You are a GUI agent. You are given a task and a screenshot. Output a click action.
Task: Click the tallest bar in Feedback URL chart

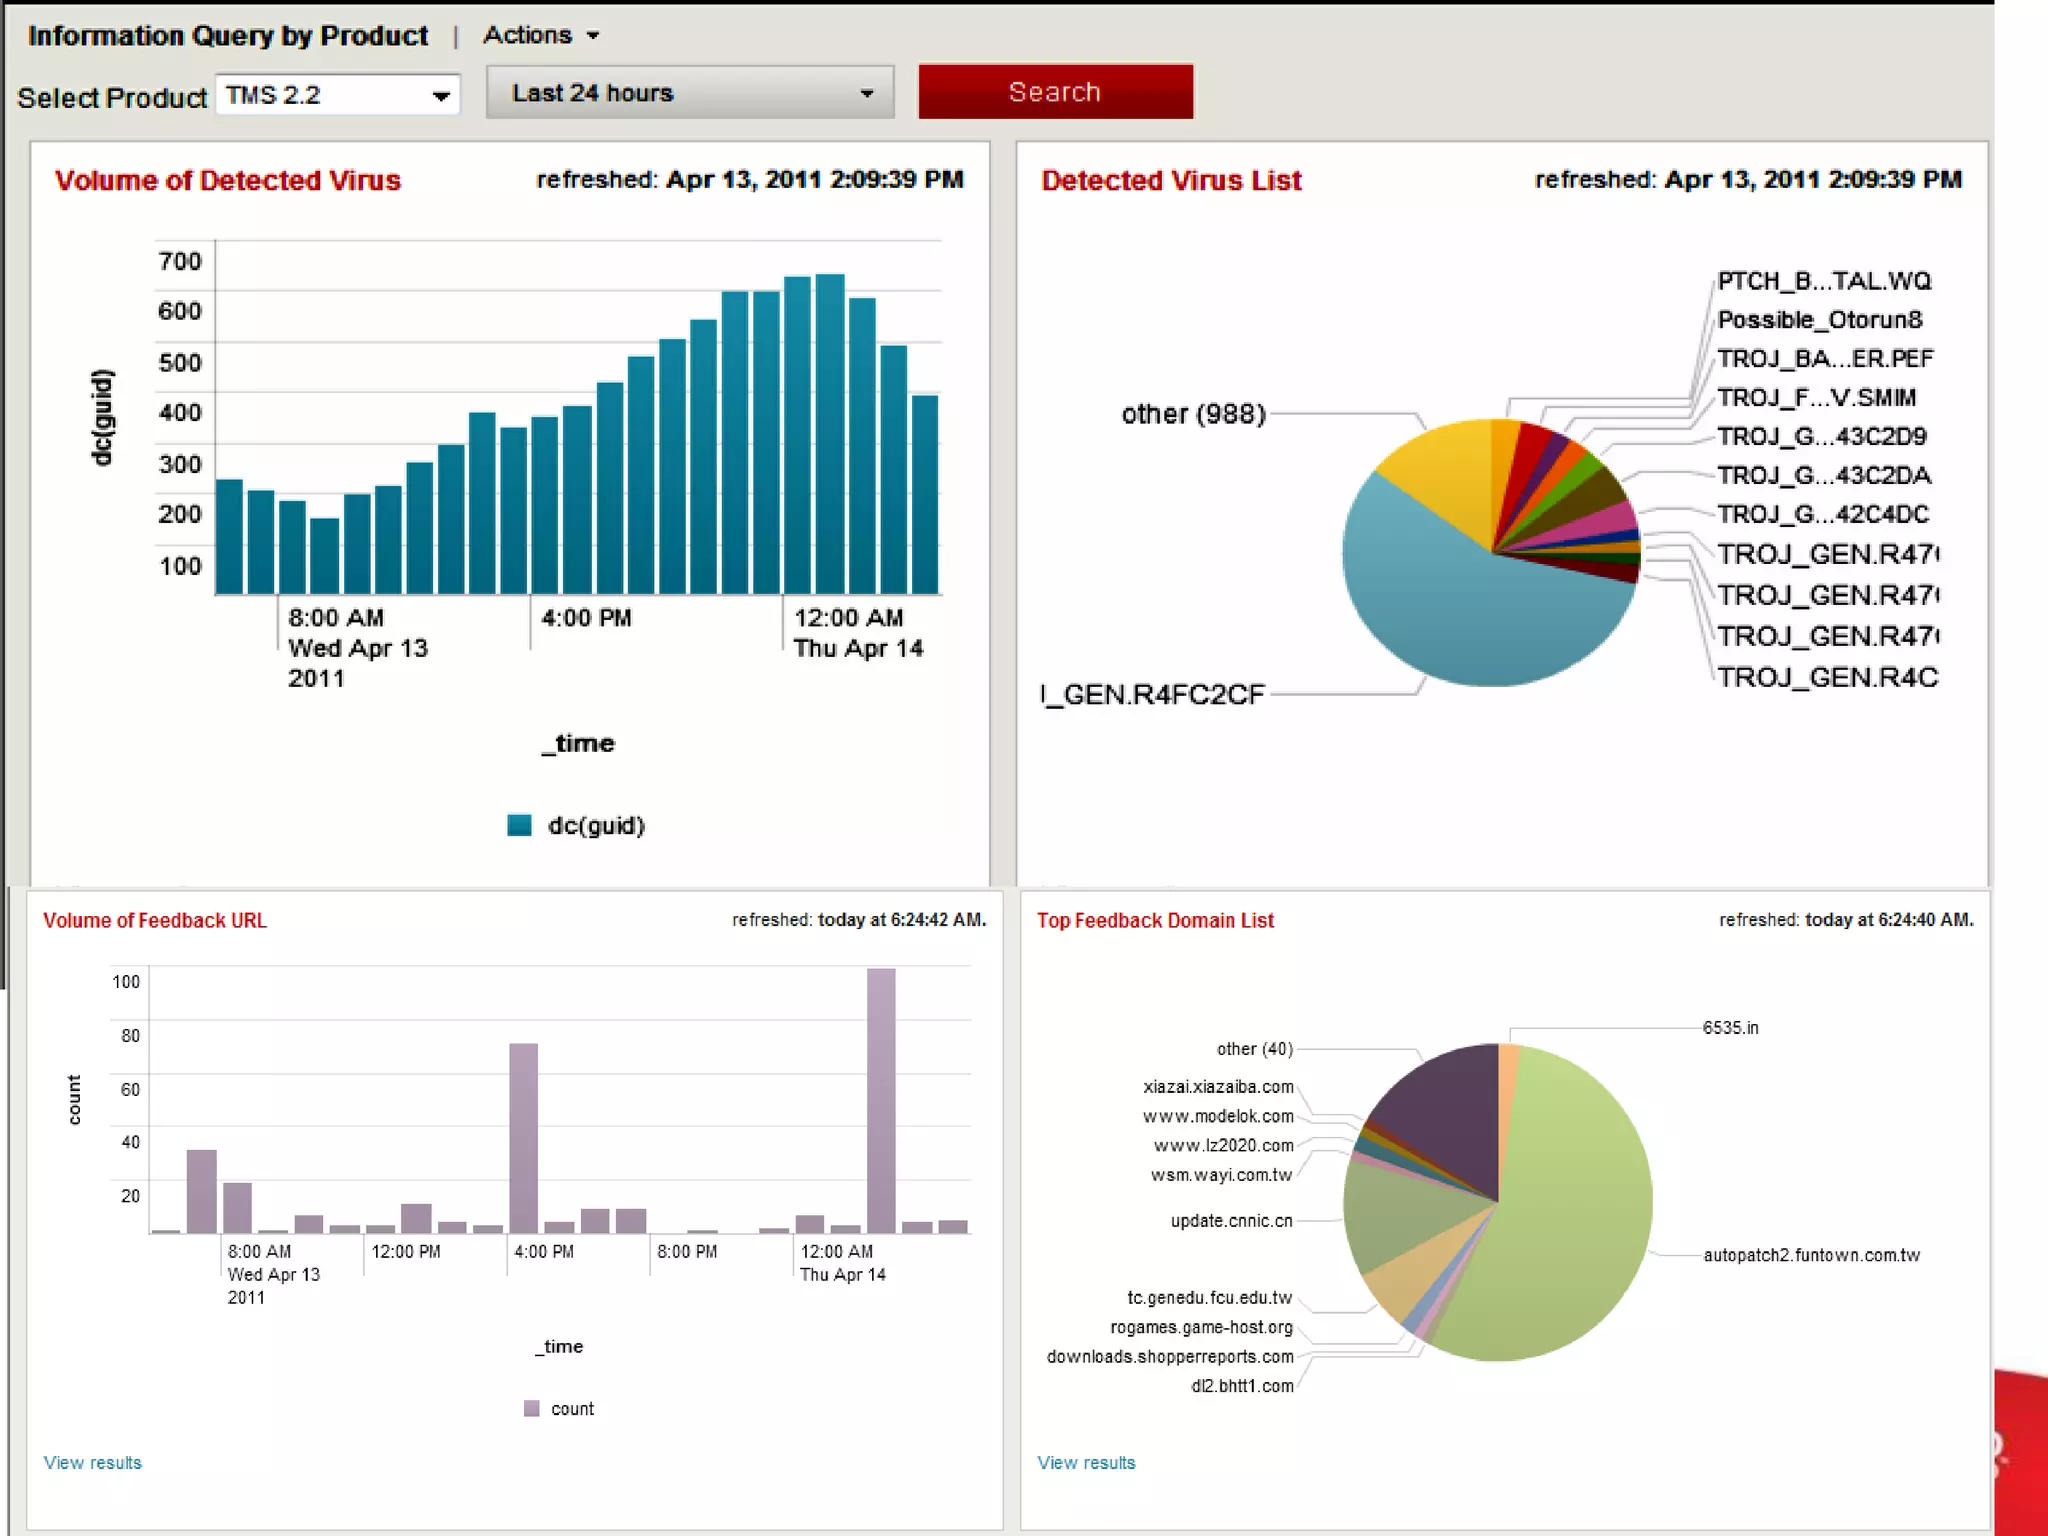pyautogui.click(x=881, y=1100)
